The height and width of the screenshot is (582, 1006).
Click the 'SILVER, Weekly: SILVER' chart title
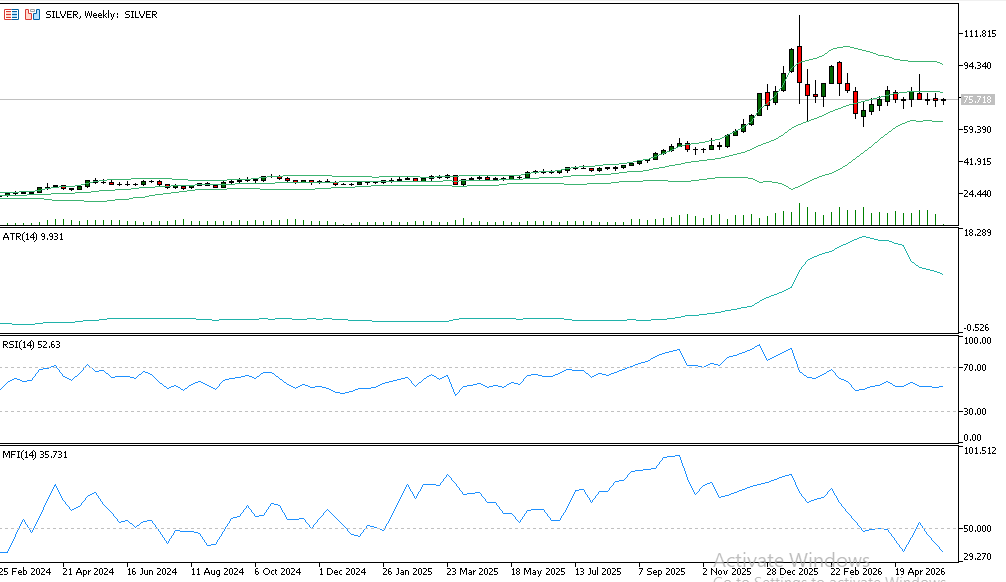click(101, 14)
